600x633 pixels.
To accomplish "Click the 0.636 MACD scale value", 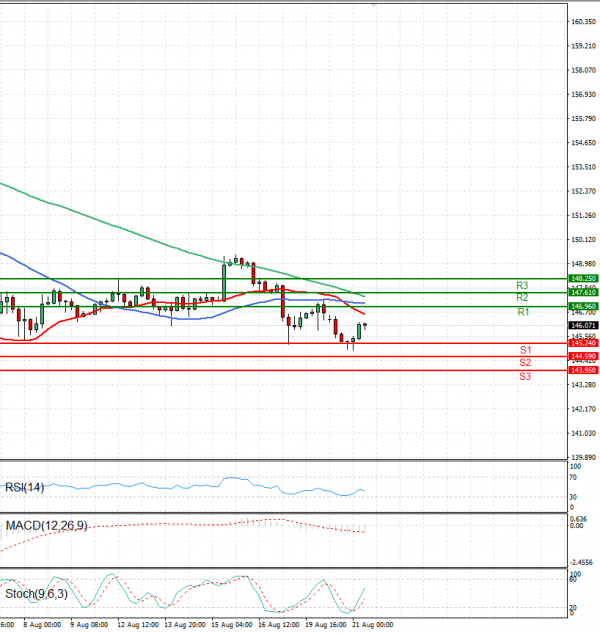I will (578, 519).
